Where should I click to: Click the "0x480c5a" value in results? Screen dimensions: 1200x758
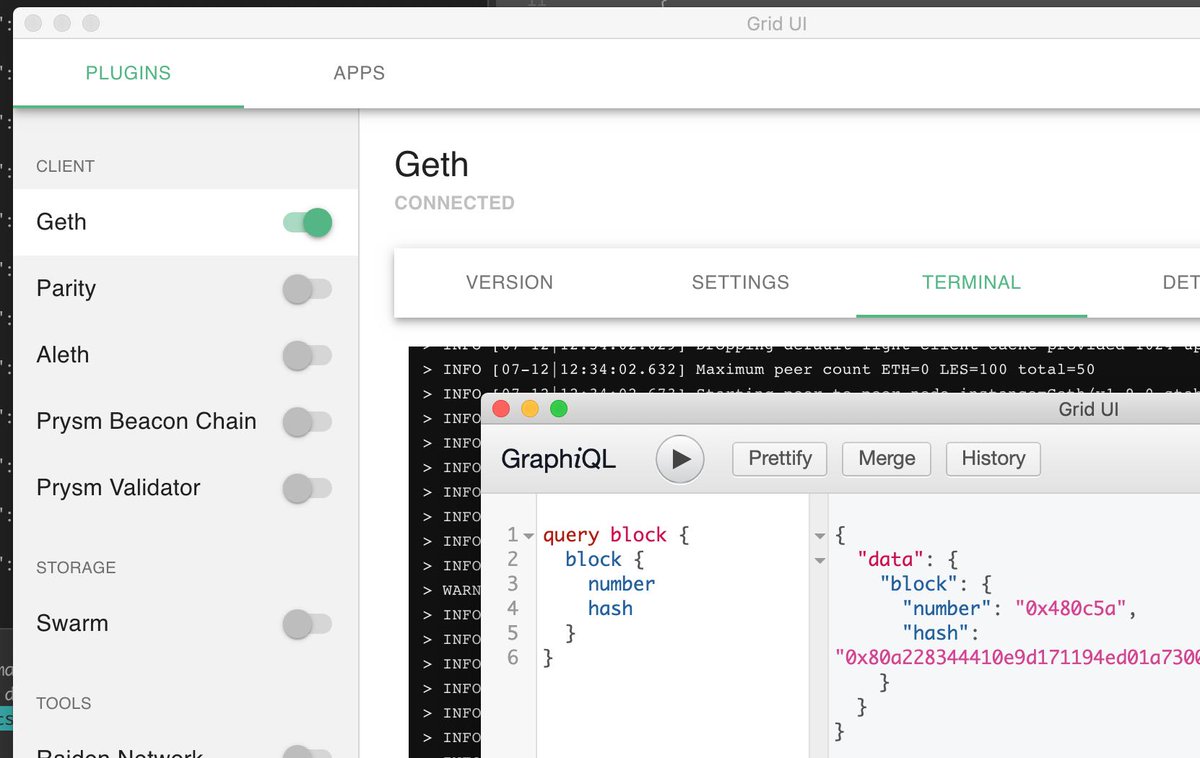pyautogui.click(x=1072, y=608)
